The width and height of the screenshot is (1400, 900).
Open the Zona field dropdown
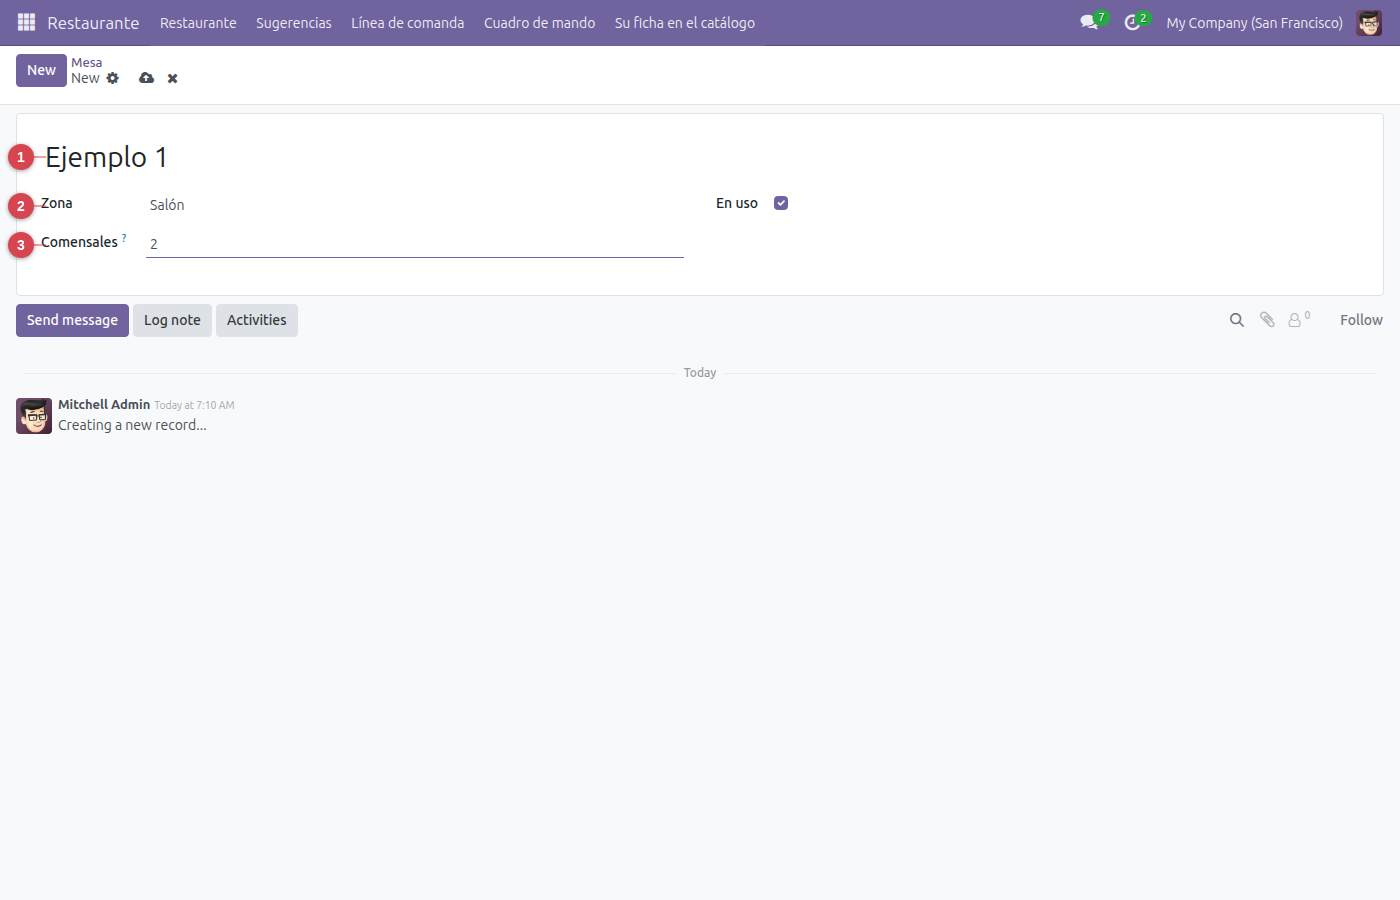(415, 205)
